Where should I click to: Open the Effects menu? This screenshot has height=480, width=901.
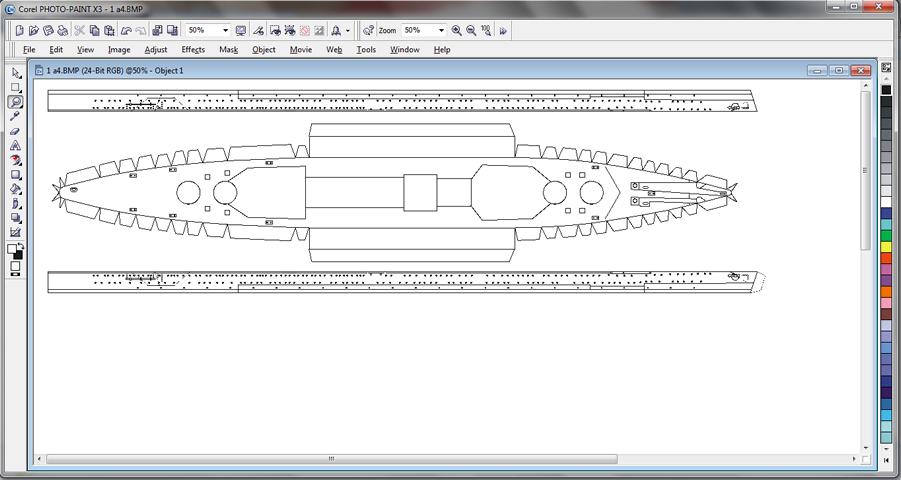pyautogui.click(x=193, y=49)
